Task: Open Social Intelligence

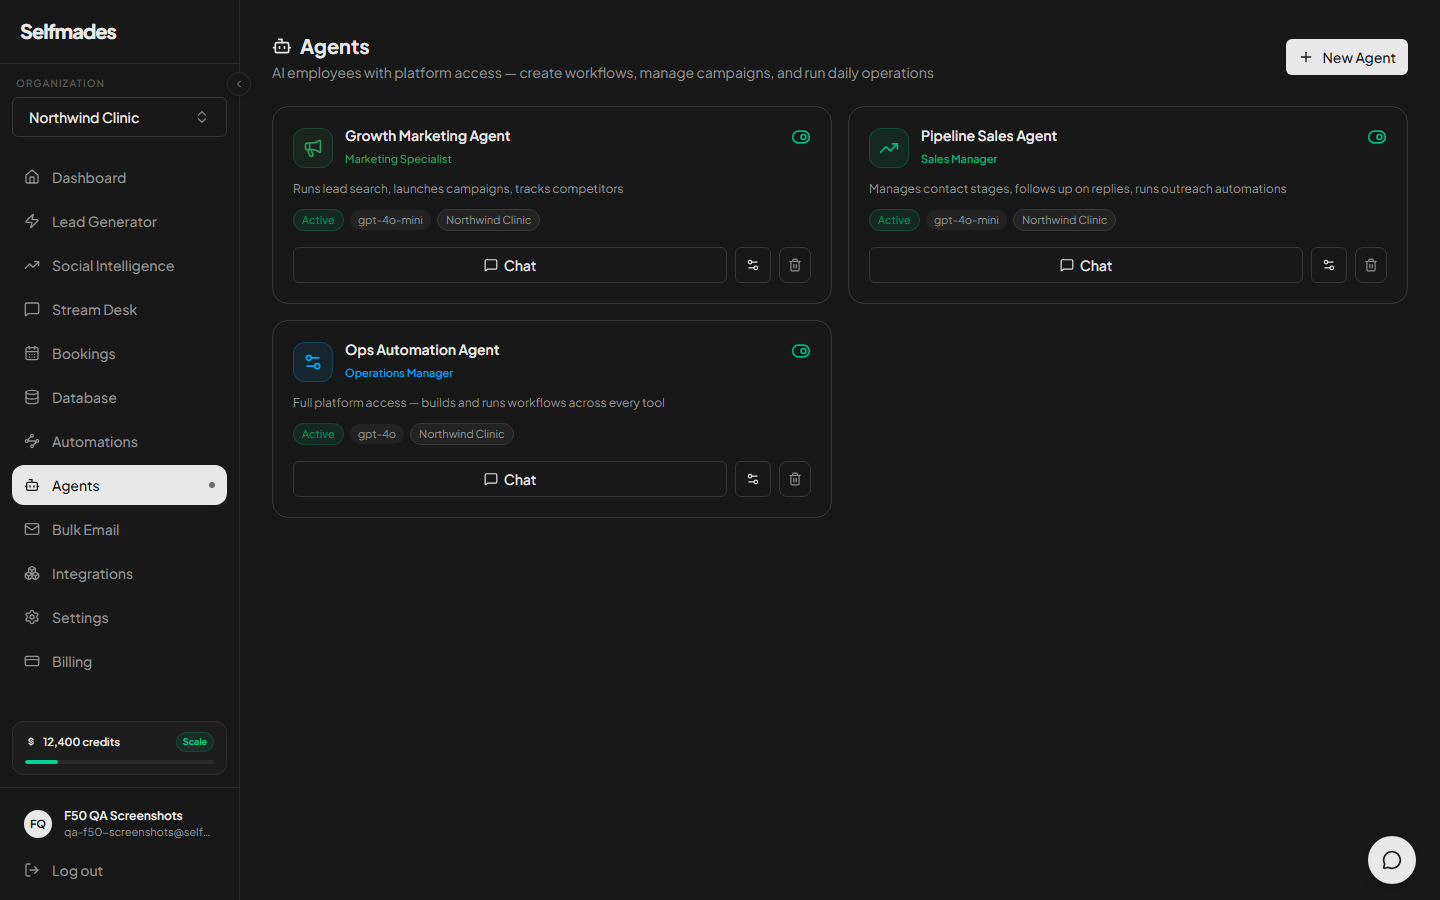Action: click(119, 265)
